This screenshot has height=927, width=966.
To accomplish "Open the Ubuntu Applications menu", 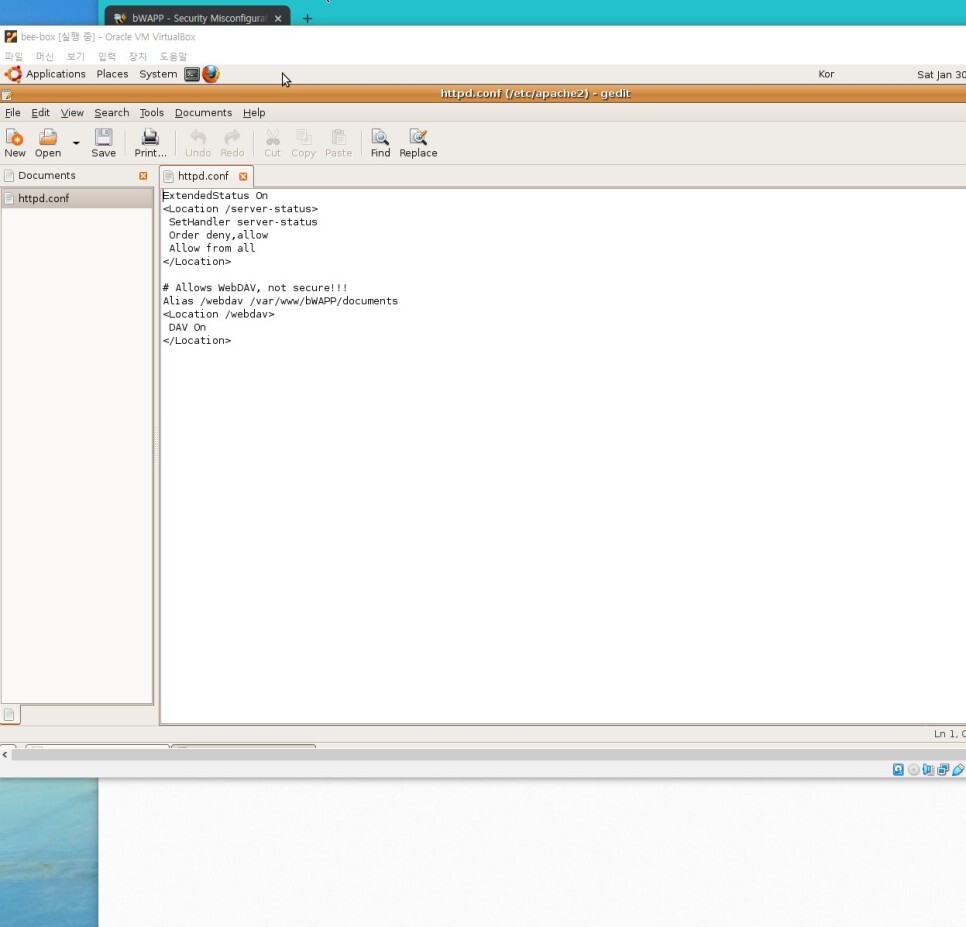I will 55,74.
